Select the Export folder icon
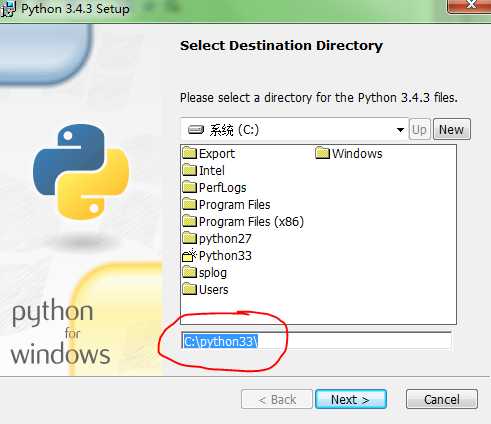Image resolution: width=491 pixels, height=424 pixels. point(190,153)
